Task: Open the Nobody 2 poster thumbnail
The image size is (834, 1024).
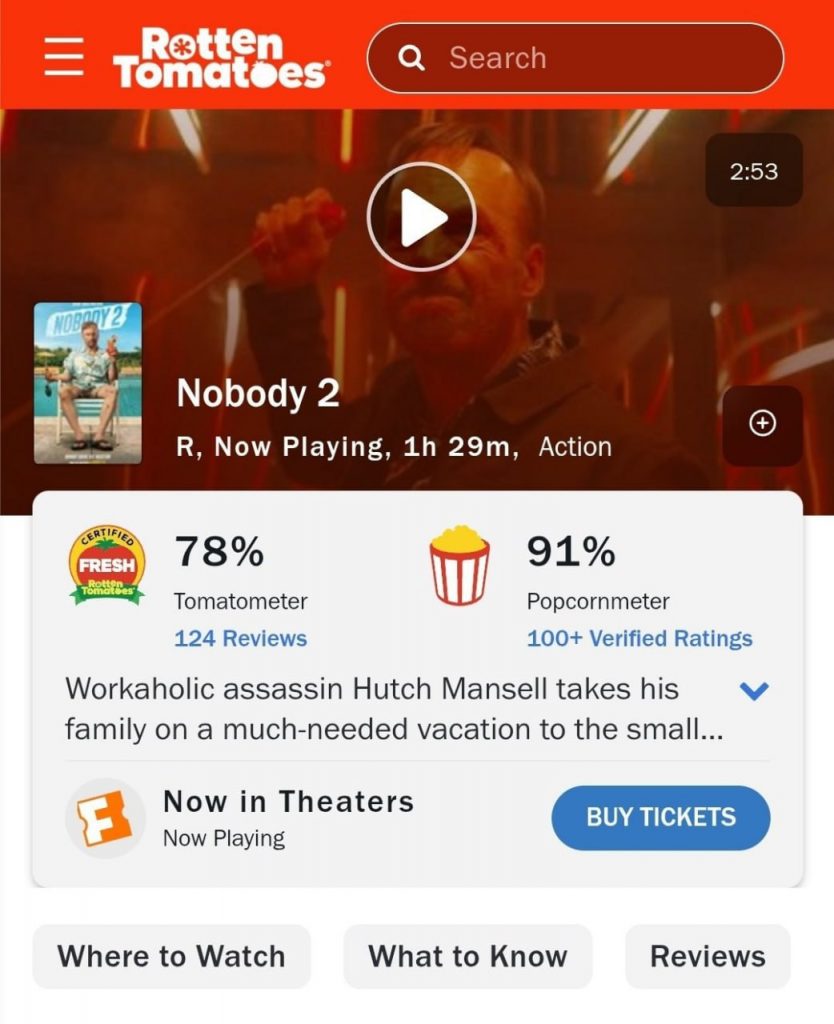Action: click(88, 383)
